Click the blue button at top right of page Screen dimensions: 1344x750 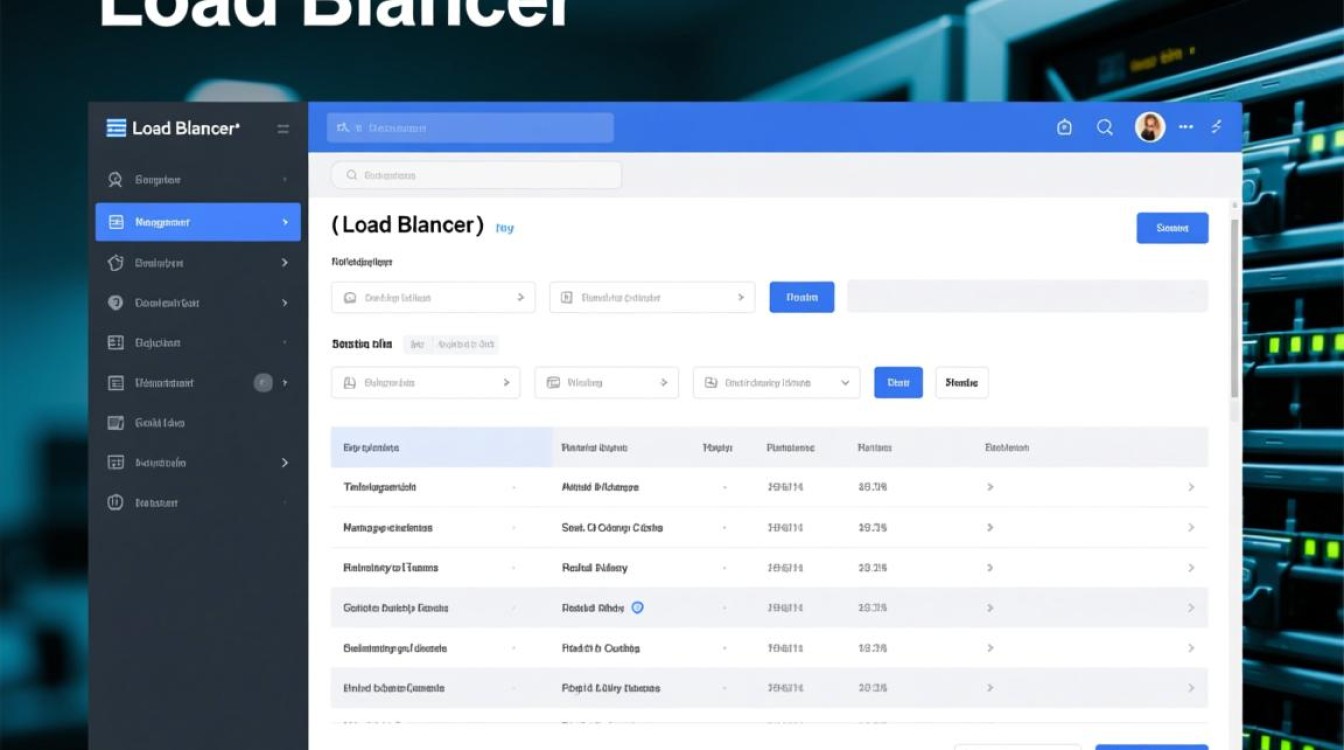pyautogui.click(x=1172, y=228)
